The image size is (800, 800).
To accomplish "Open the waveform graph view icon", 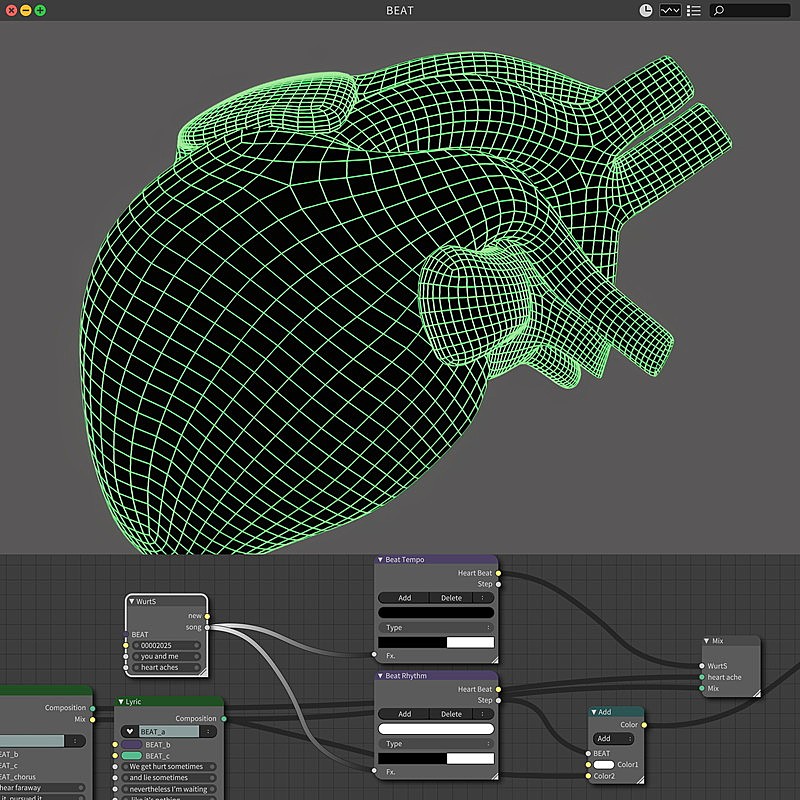I will click(670, 10).
